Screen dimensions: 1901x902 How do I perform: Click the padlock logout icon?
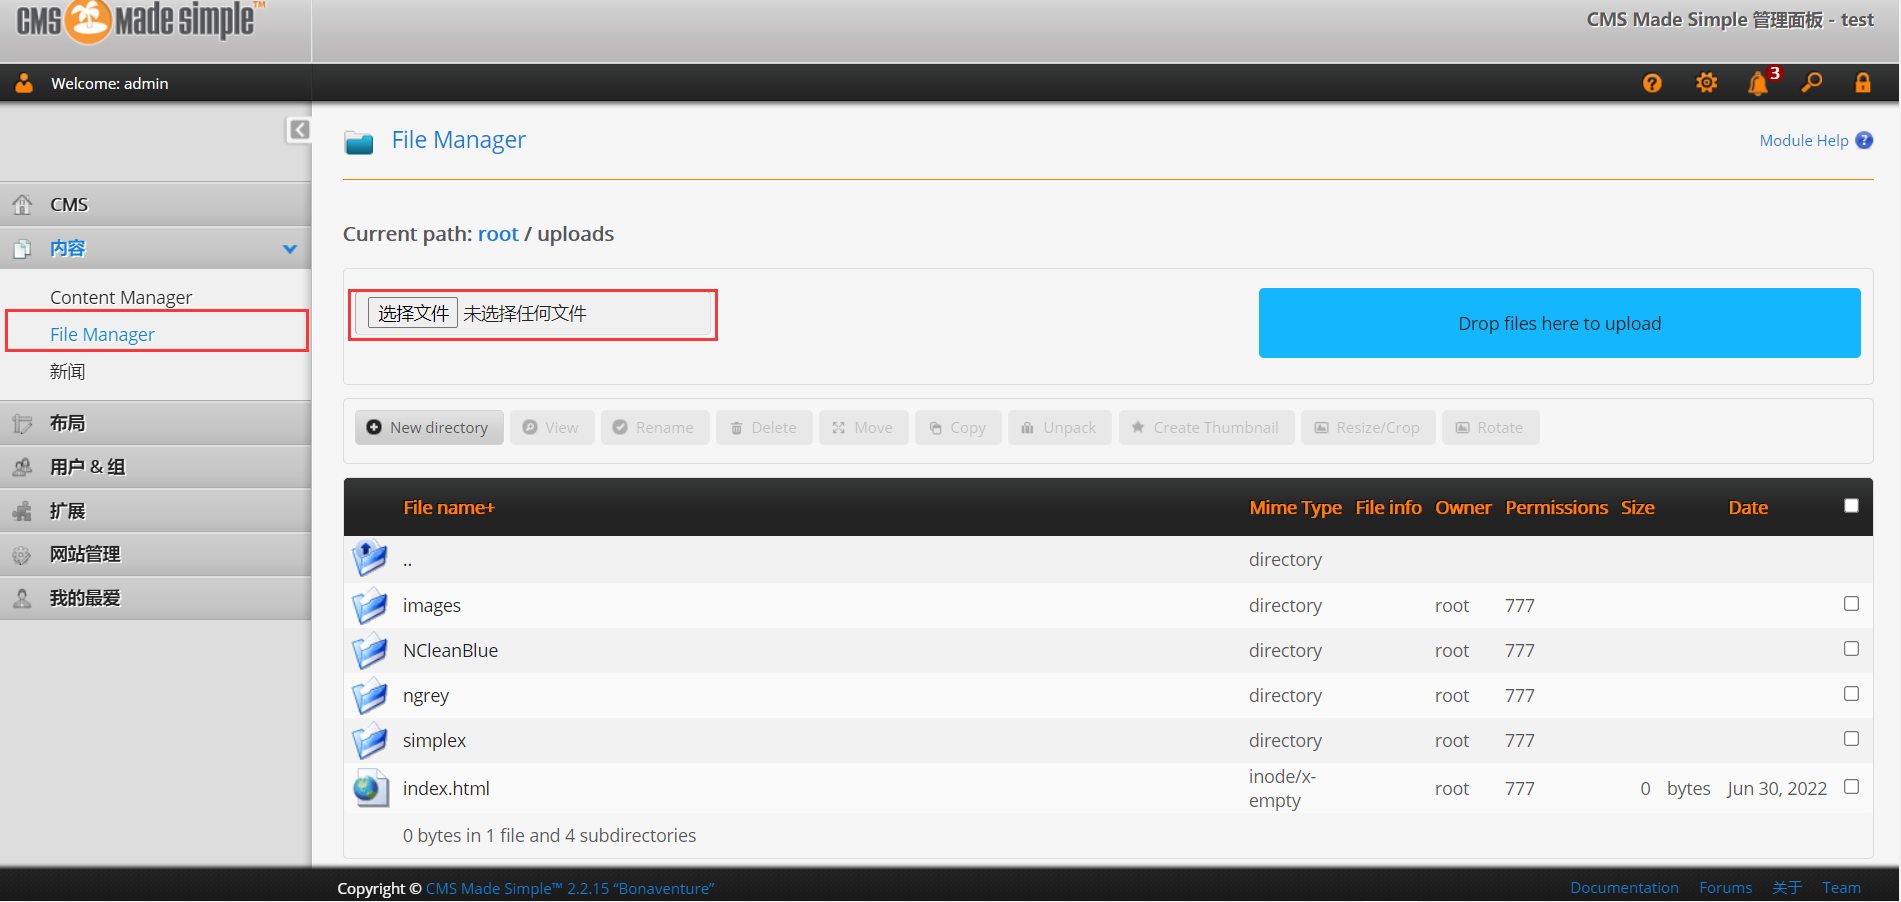coord(1863,83)
